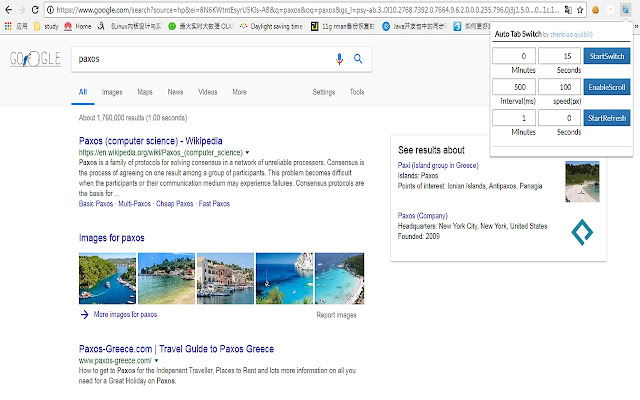Open first paxos harbor image thumbnail
This screenshot has width=640, height=400.
tap(107, 278)
